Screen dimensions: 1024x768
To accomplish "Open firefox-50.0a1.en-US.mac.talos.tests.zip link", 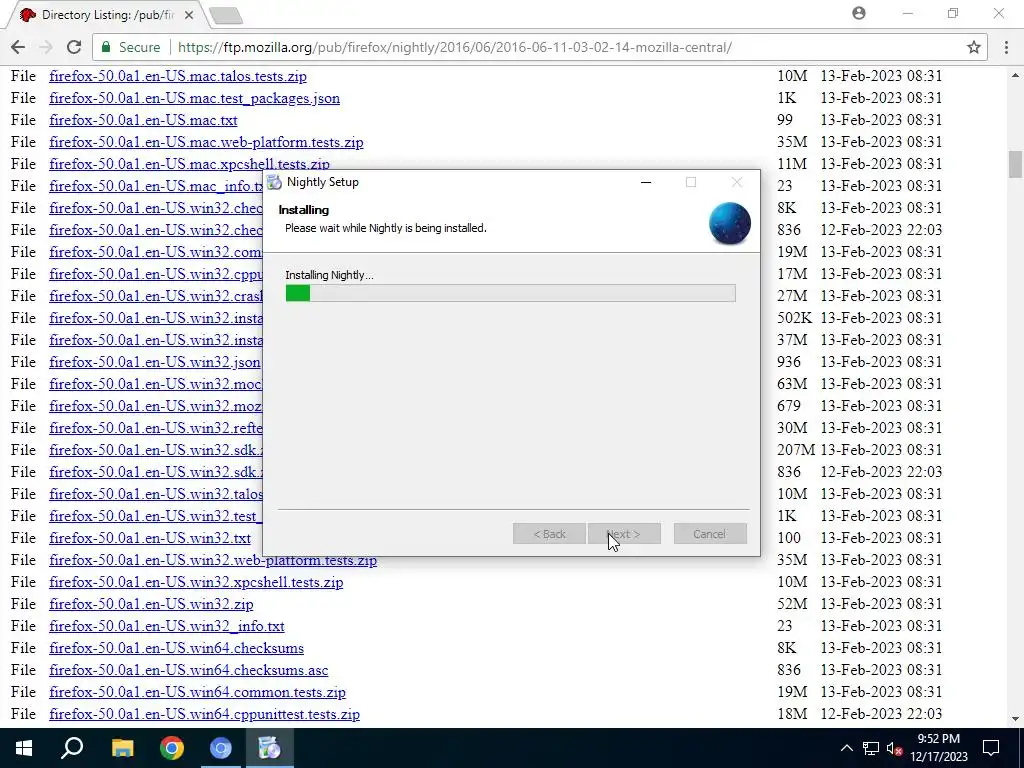I will point(178,76).
